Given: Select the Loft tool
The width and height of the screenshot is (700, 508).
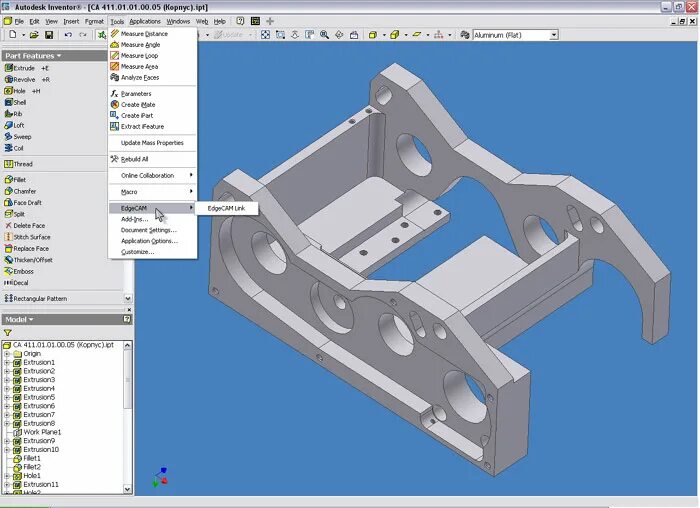Looking at the screenshot, I should pyautogui.click(x=14, y=125).
